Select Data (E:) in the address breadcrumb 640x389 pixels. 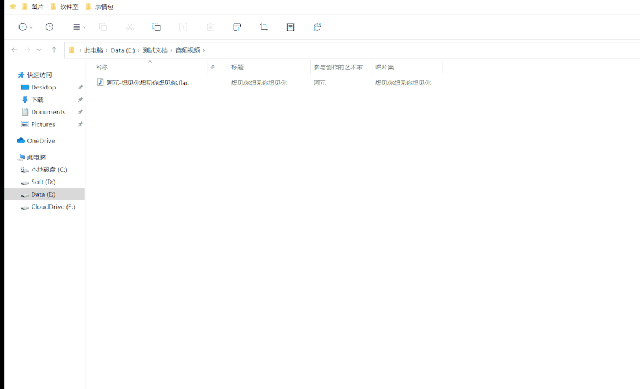tap(123, 50)
